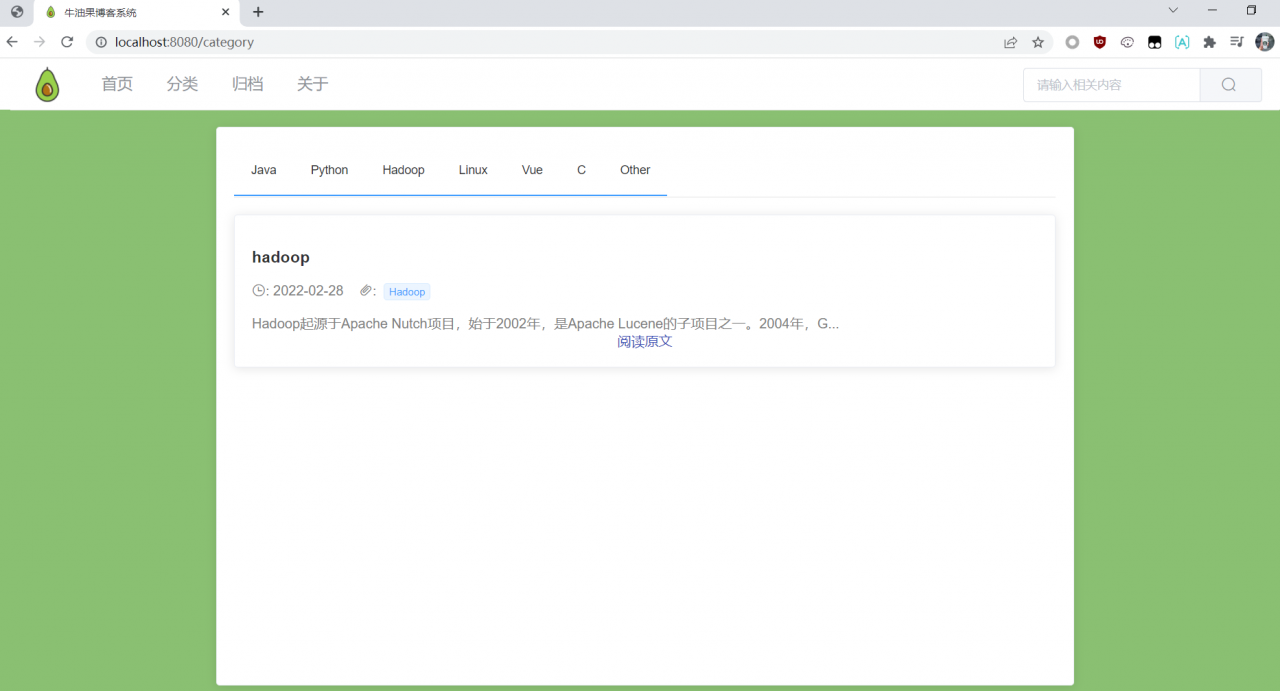Click the hadoop post title
Screen dimensions: 1280x691
(281, 257)
